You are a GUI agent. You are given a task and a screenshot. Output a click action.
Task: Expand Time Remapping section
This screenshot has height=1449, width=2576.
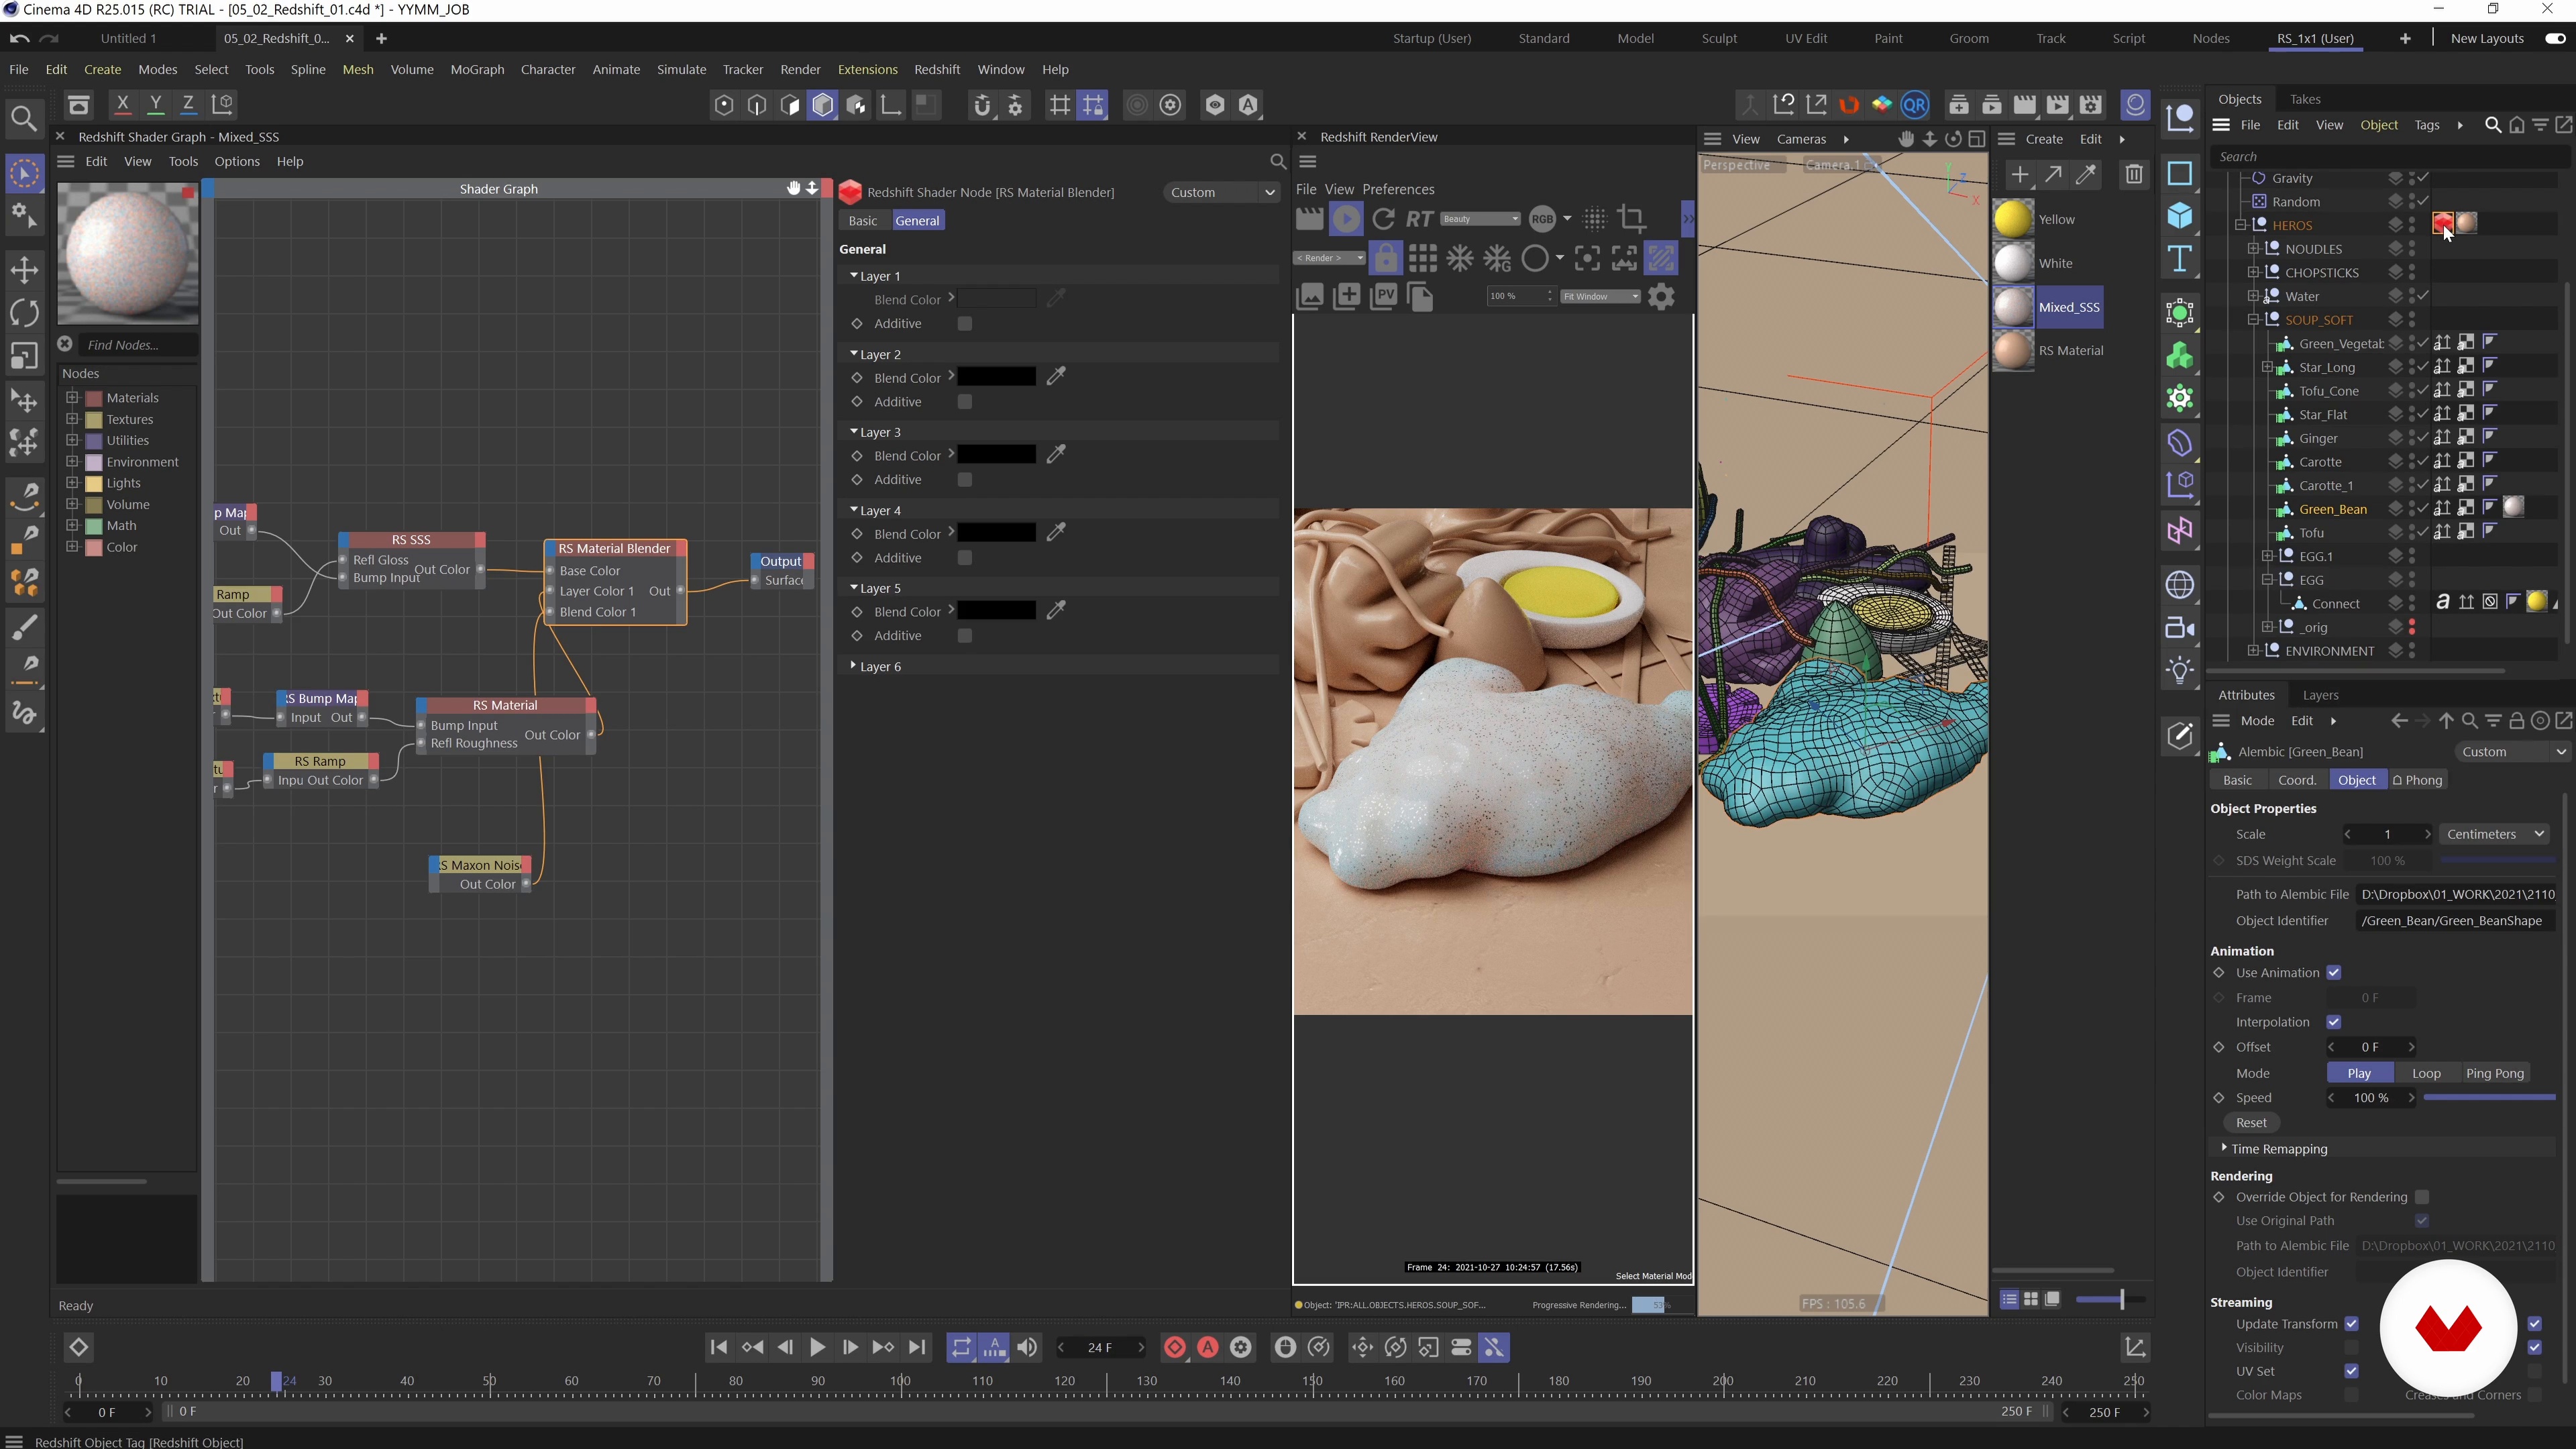[x=2224, y=1148]
